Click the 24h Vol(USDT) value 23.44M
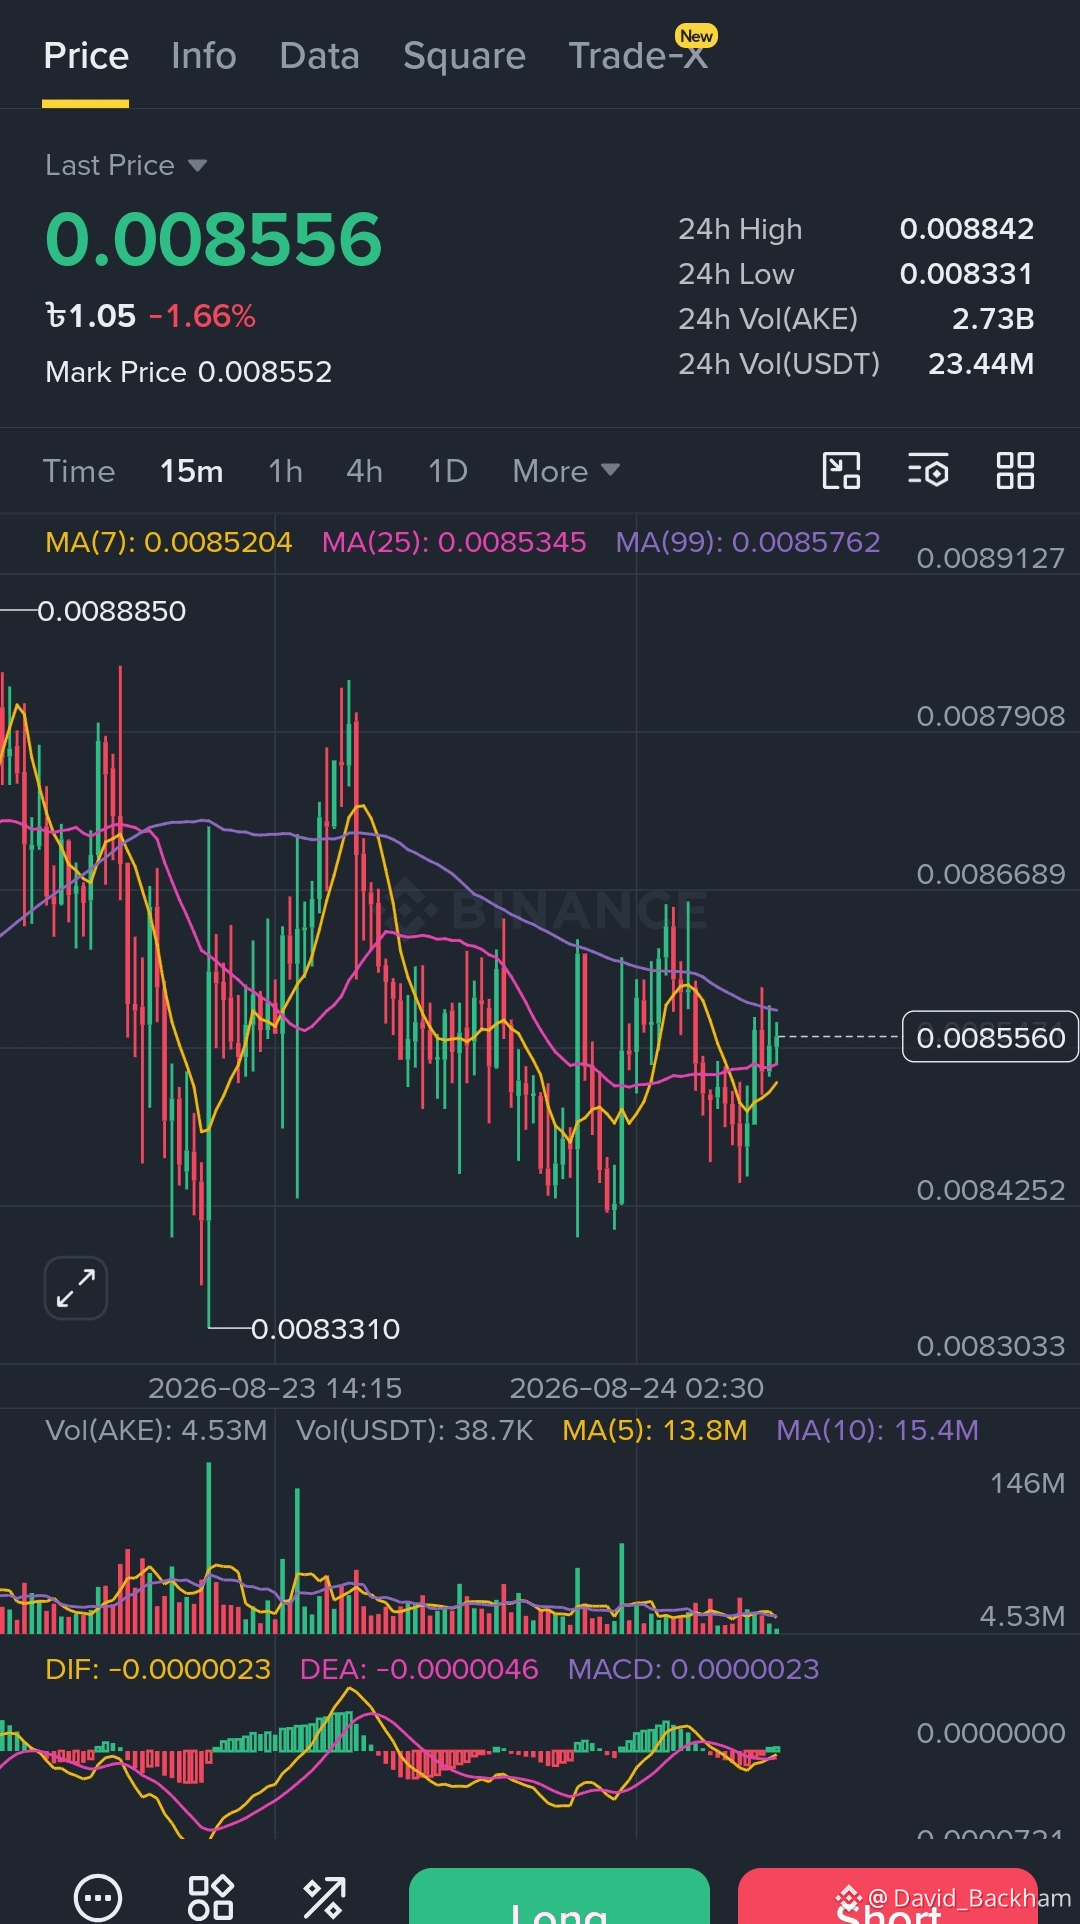Viewport: 1080px width, 1924px height. pyautogui.click(x=981, y=364)
